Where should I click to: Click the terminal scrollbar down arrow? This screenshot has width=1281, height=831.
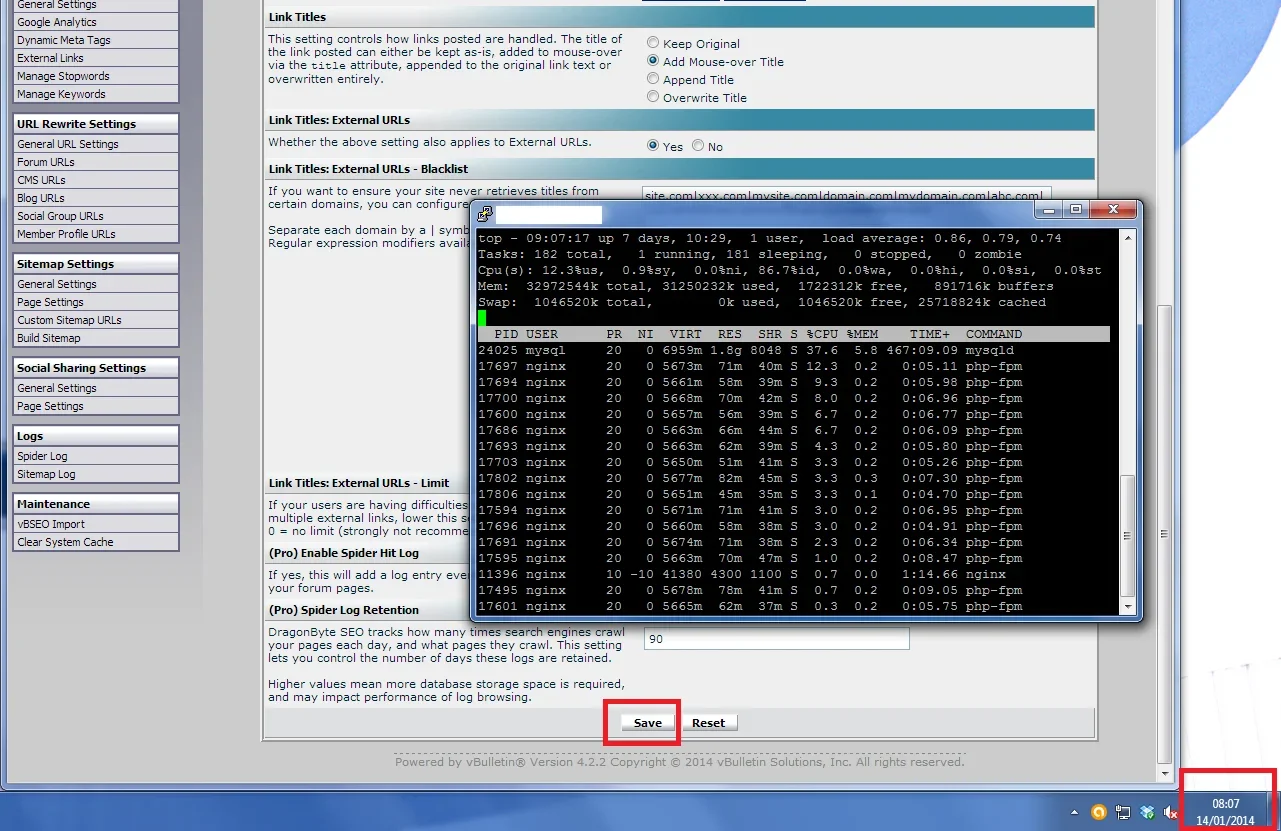[1128, 606]
